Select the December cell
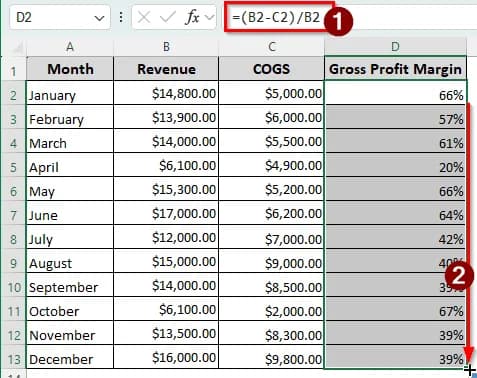477x378 pixels. click(70, 357)
